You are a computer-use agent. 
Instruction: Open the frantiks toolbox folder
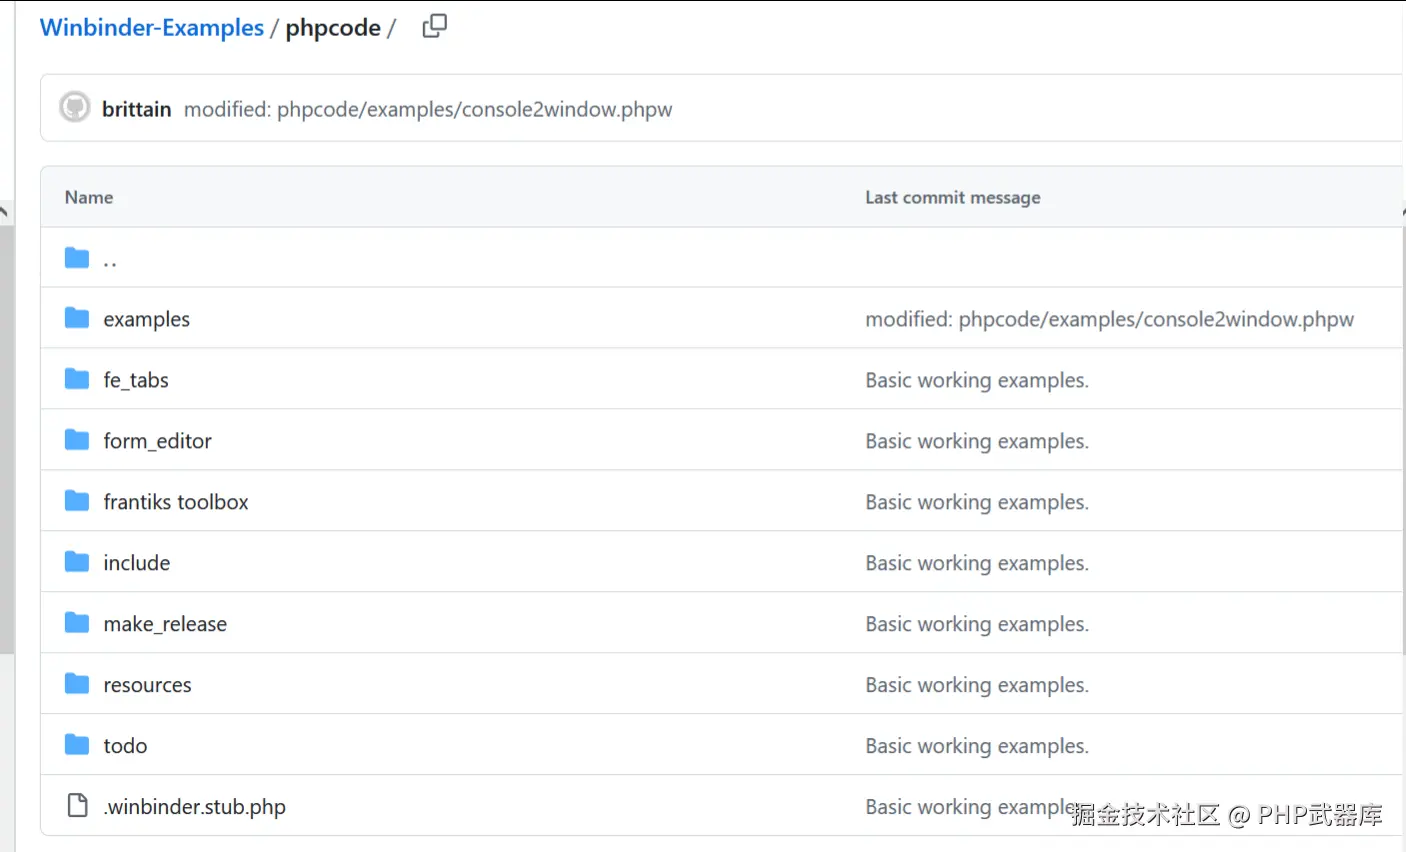point(176,502)
